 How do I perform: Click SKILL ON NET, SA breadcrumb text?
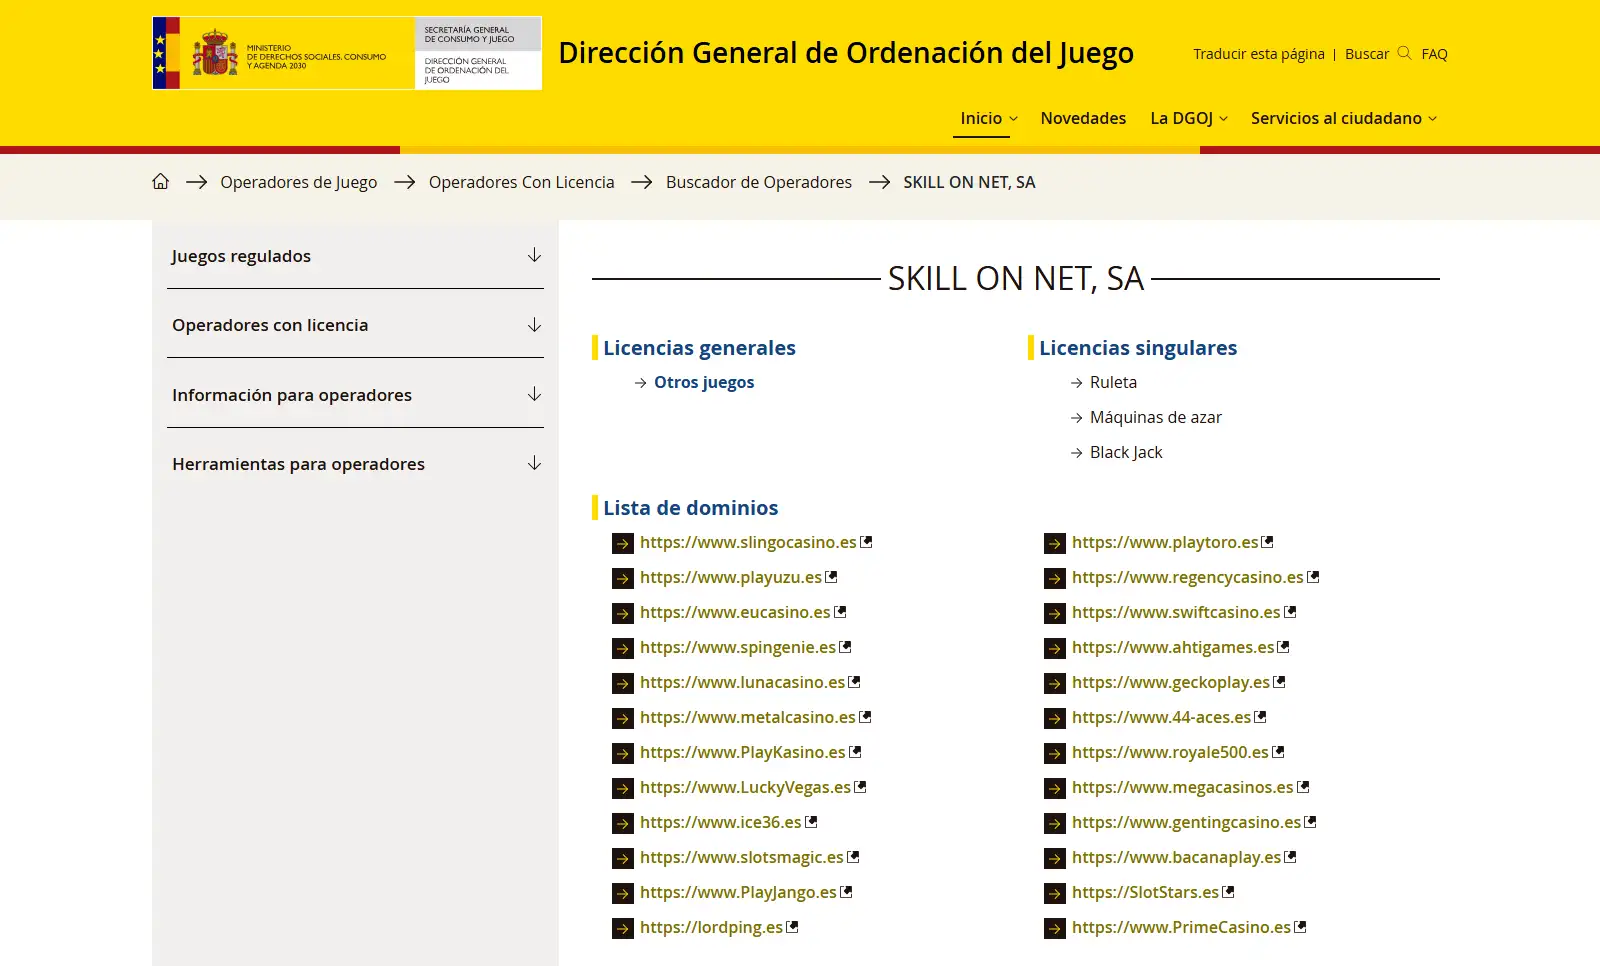coord(969,182)
